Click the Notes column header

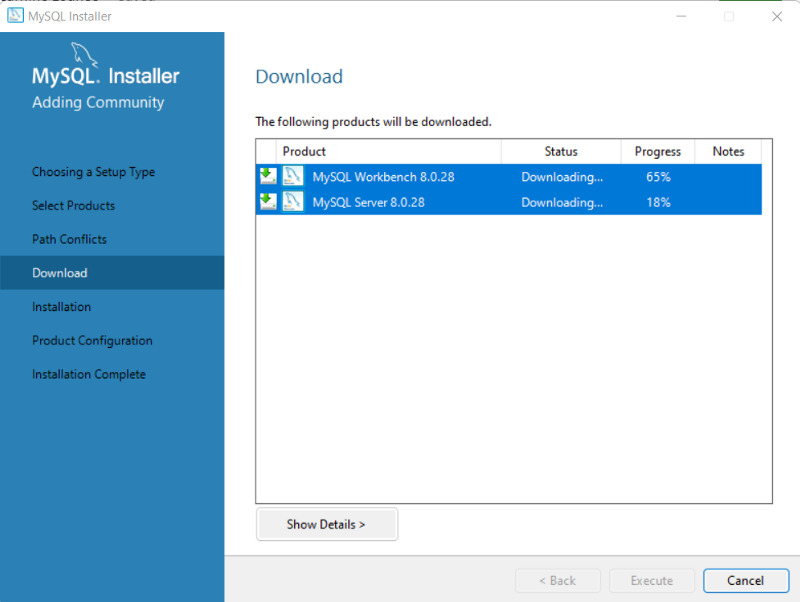point(728,152)
